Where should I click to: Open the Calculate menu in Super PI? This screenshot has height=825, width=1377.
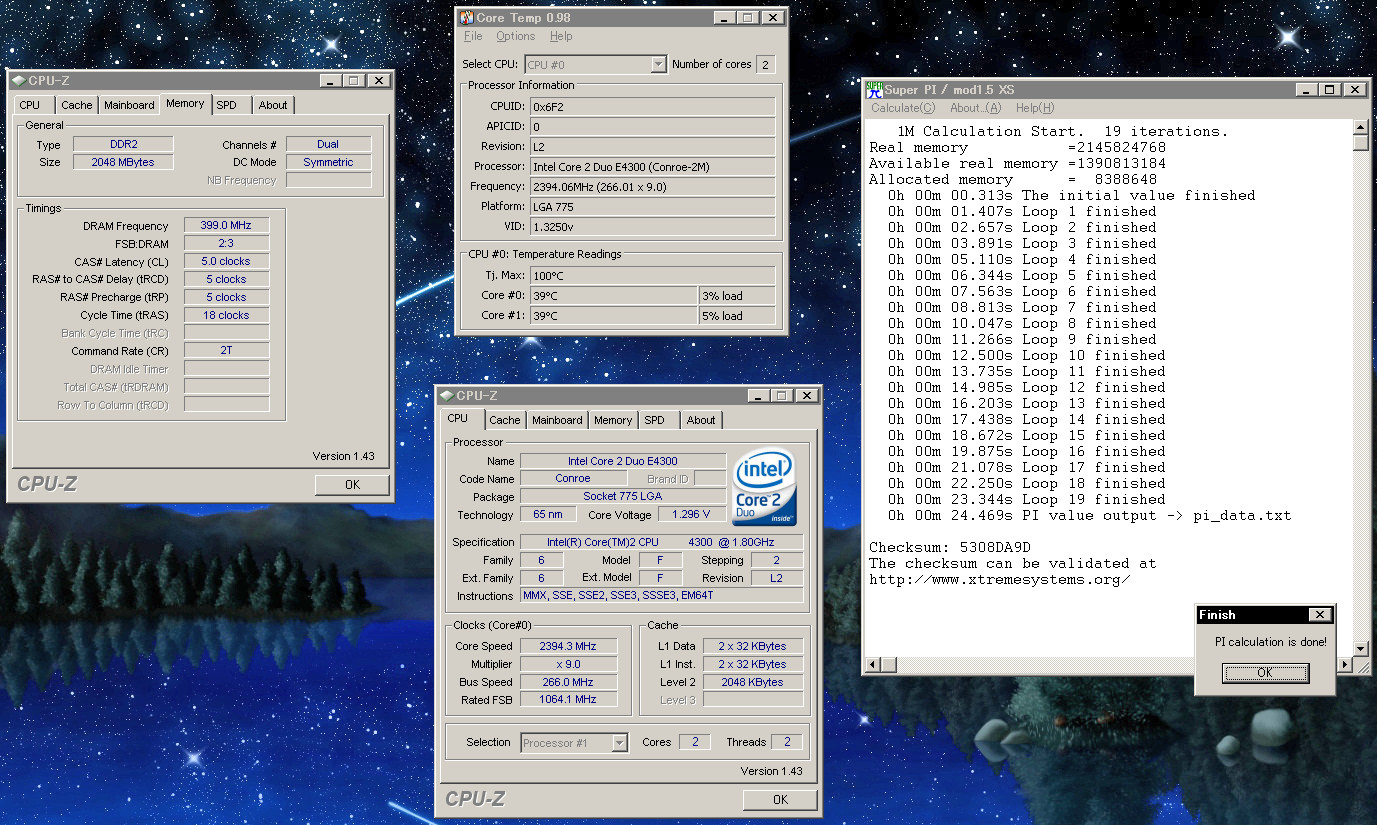(903, 108)
